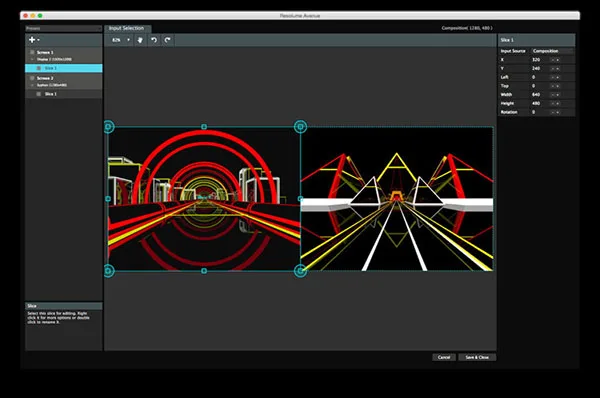Click the left edge midpoint handle
The width and height of the screenshot is (600, 398).
[x=108, y=199]
